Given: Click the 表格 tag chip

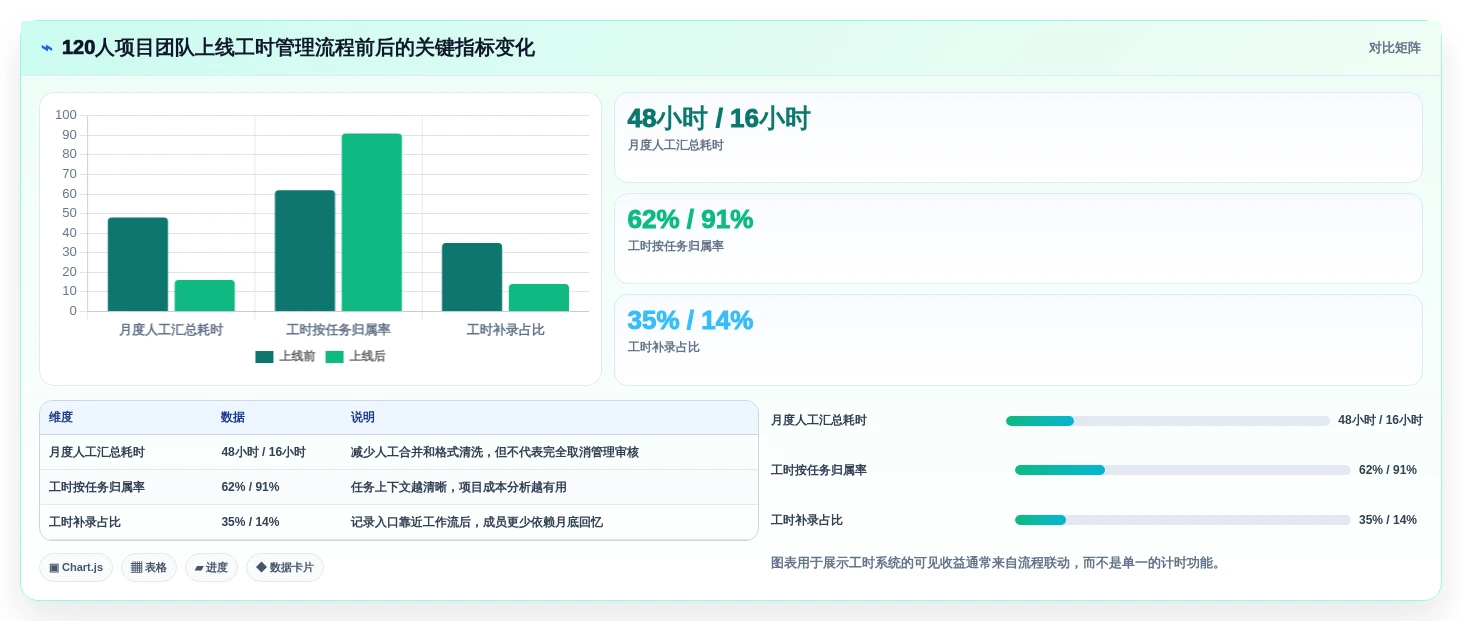Looking at the screenshot, I should click(x=149, y=568).
